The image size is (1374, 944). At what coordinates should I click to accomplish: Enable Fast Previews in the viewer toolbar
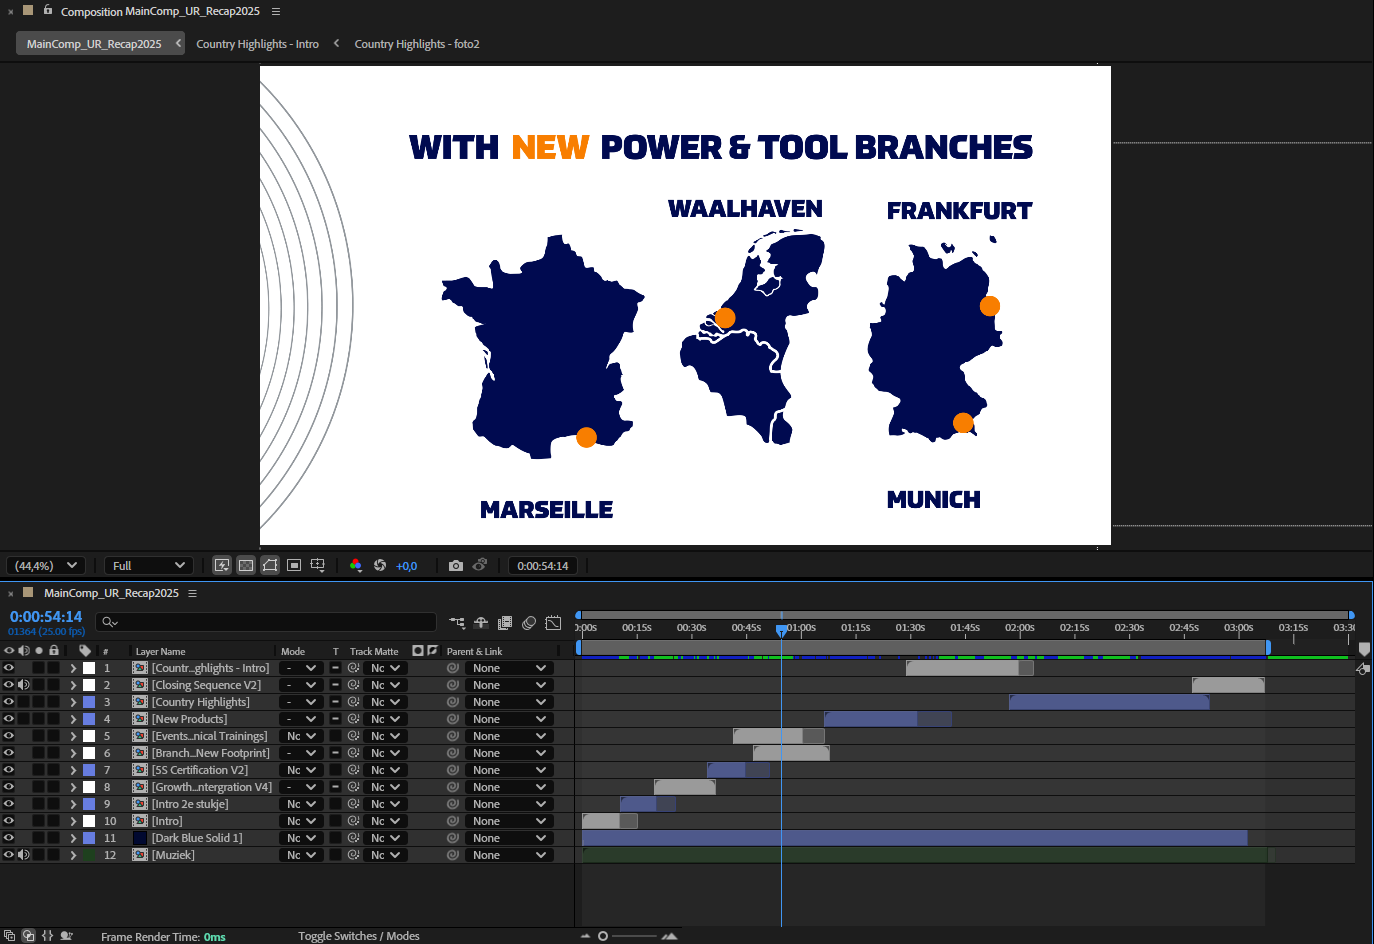pos(222,566)
